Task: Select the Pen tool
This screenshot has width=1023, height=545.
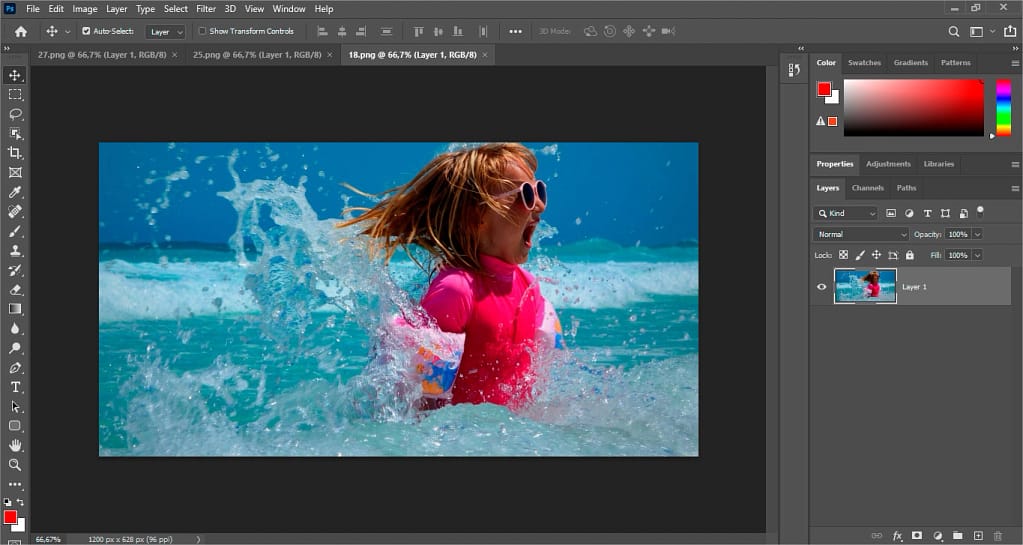Action: click(x=15, y=367)
